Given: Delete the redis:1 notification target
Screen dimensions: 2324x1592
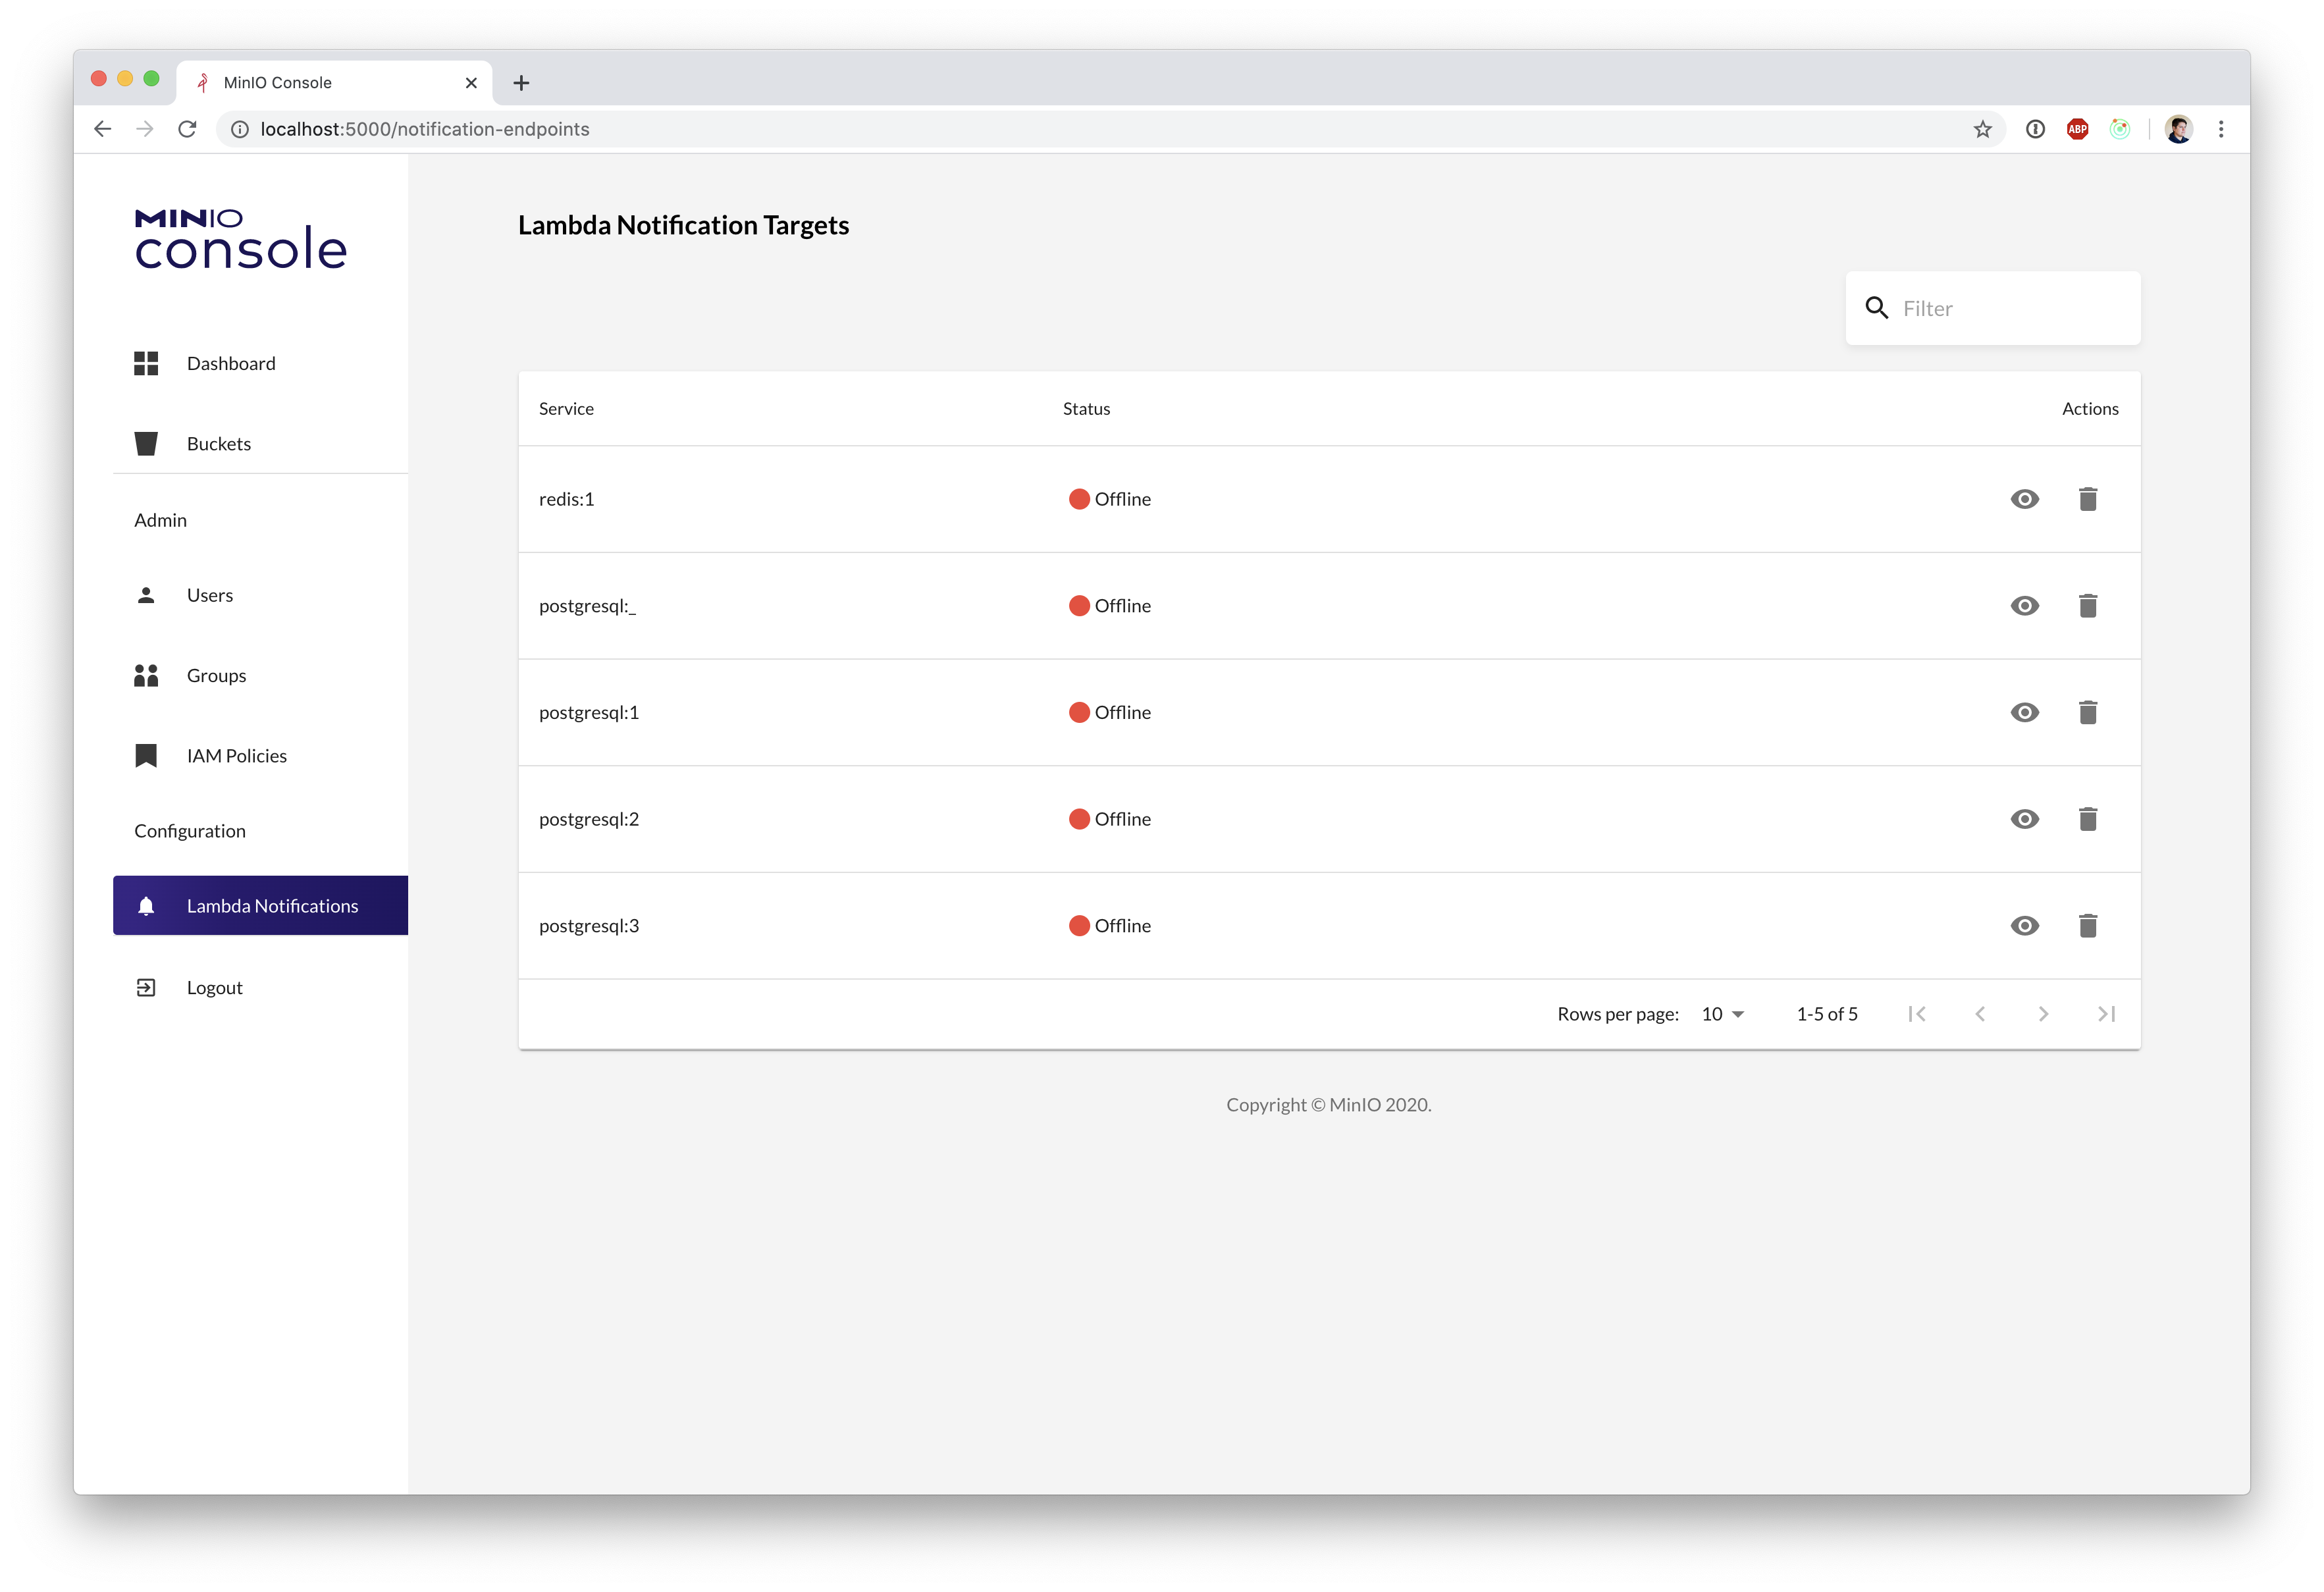Looking at the screenshot, I should tap(2087, 499).
